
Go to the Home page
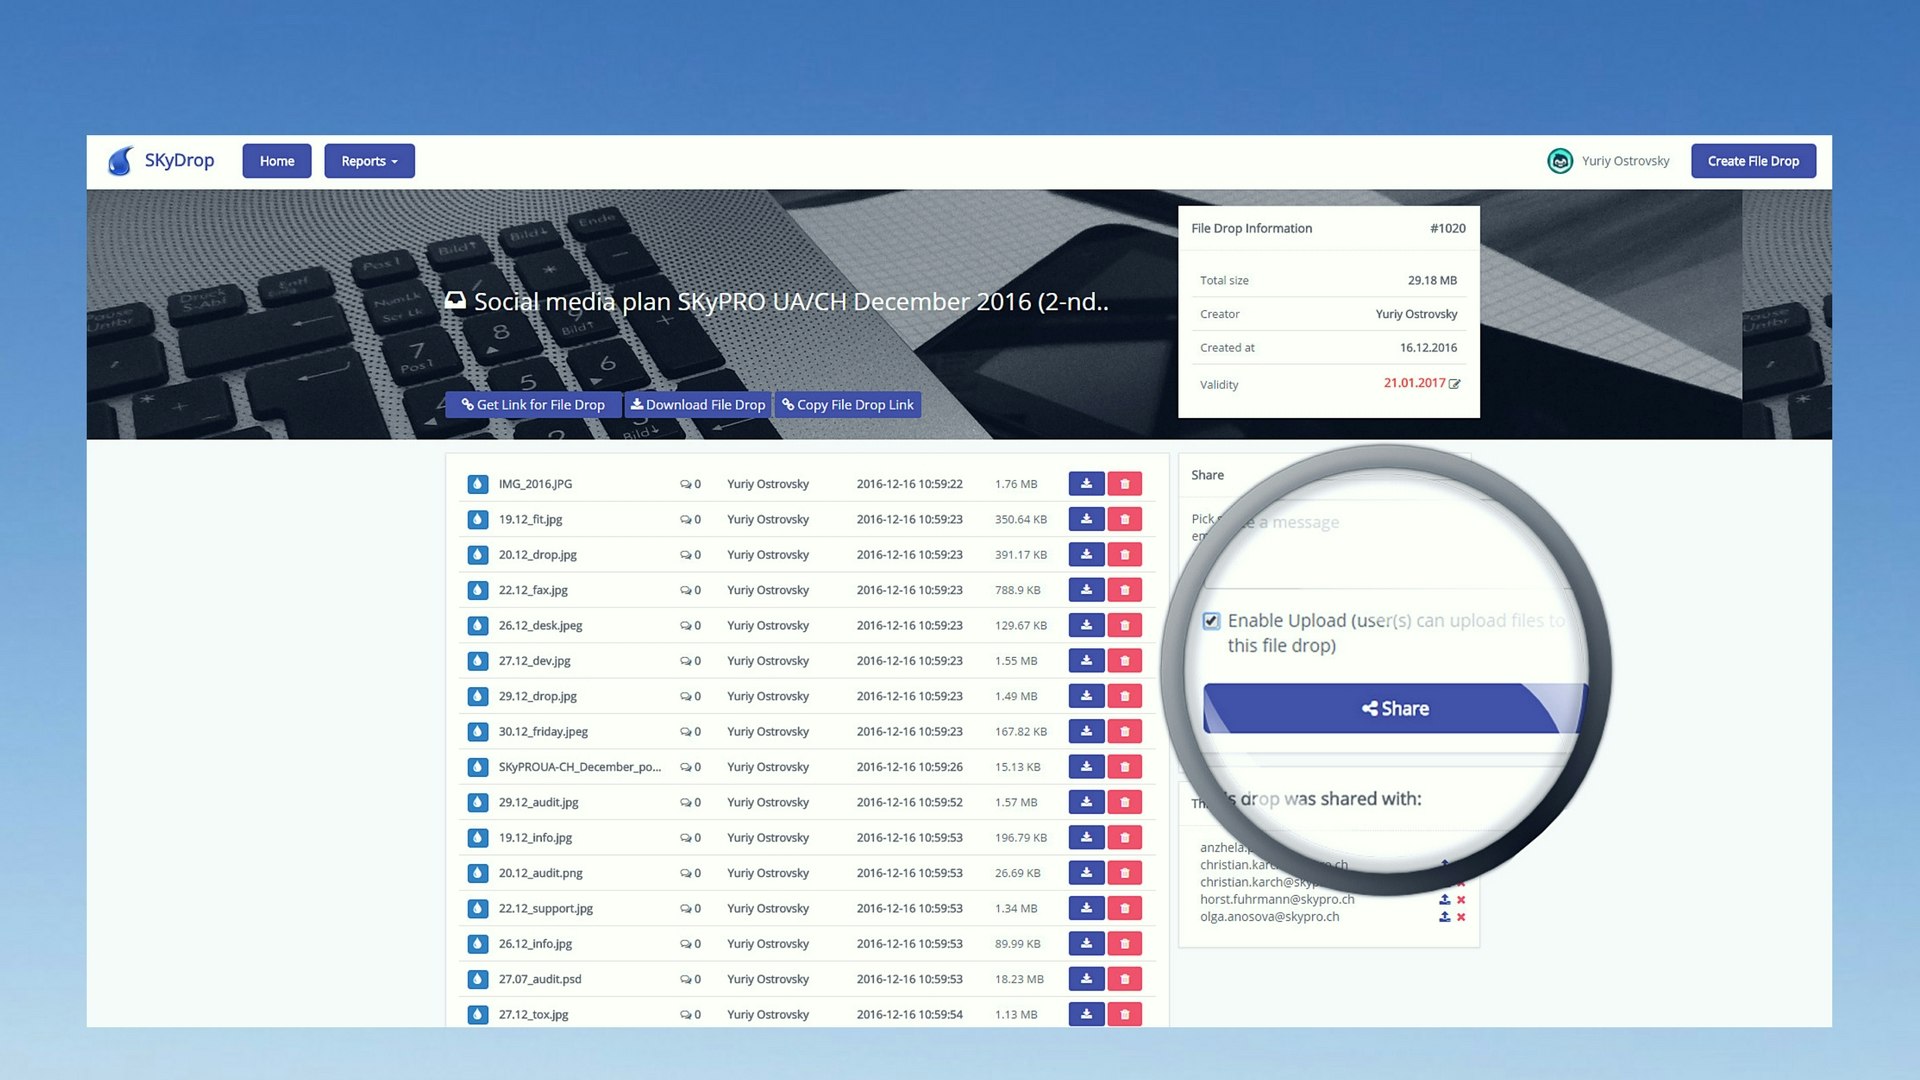[277, 161]
